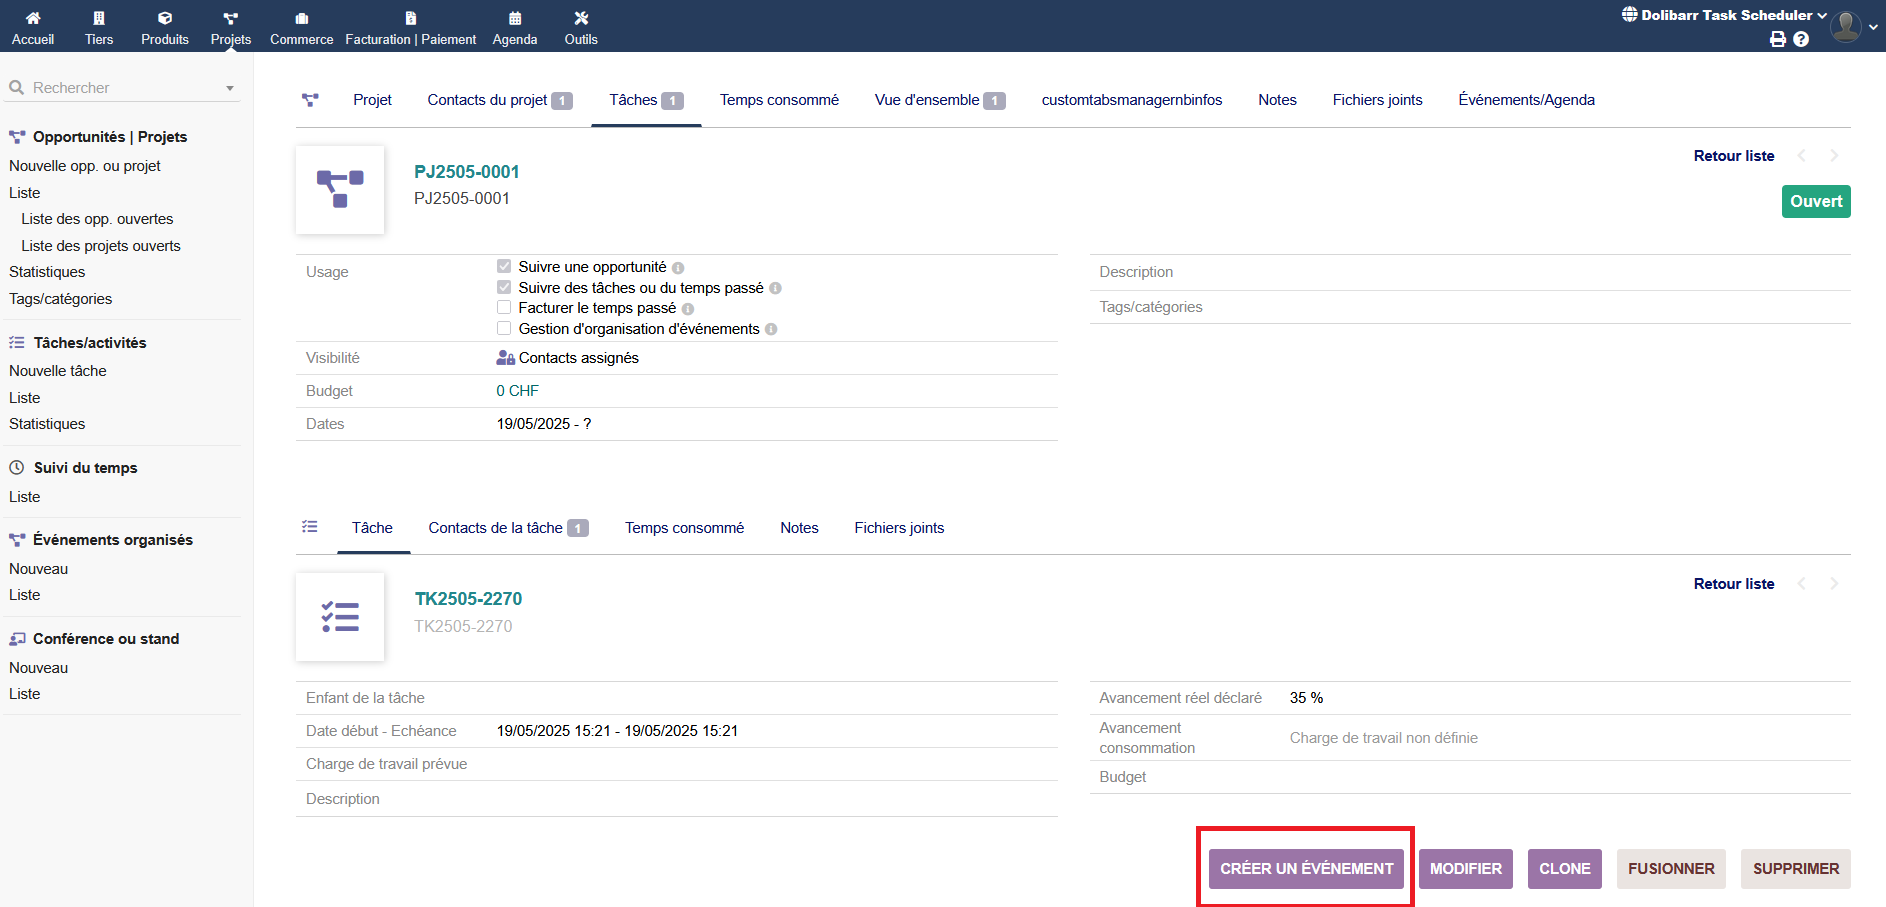Enable 'Facturer le temps passé' checkbox
This screenshot has height=907, width=1886.
pos(504,308)
